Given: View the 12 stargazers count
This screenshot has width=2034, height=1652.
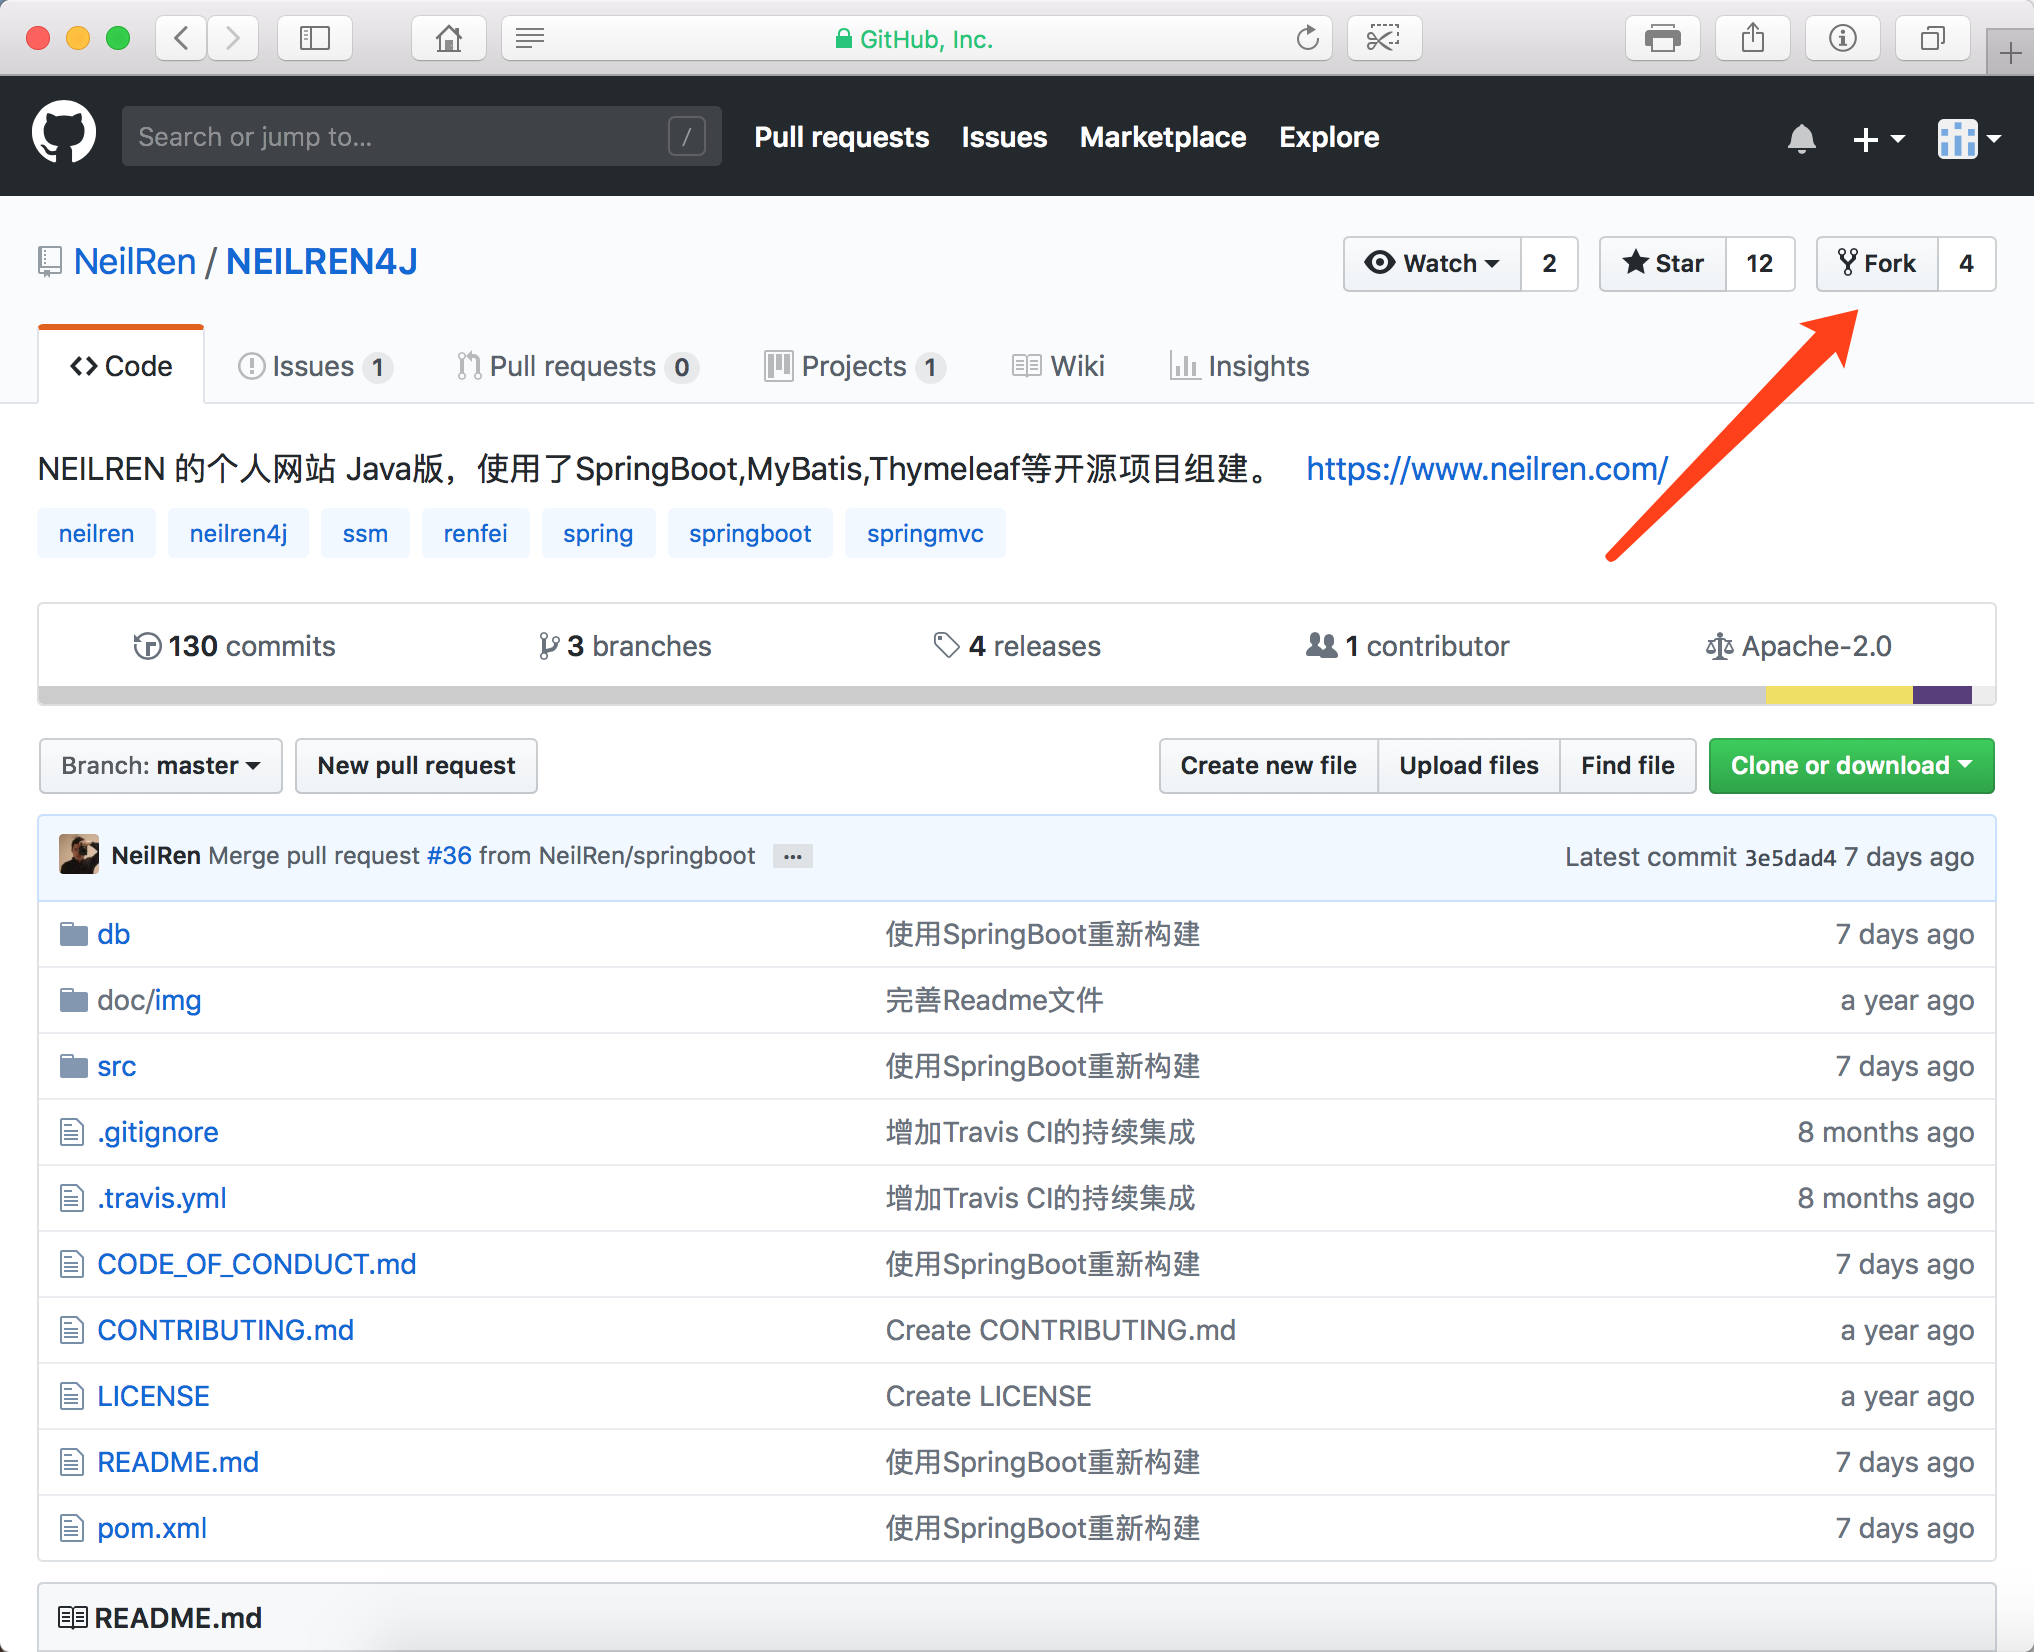Looking at the screenshot, I should point(1760,263).
